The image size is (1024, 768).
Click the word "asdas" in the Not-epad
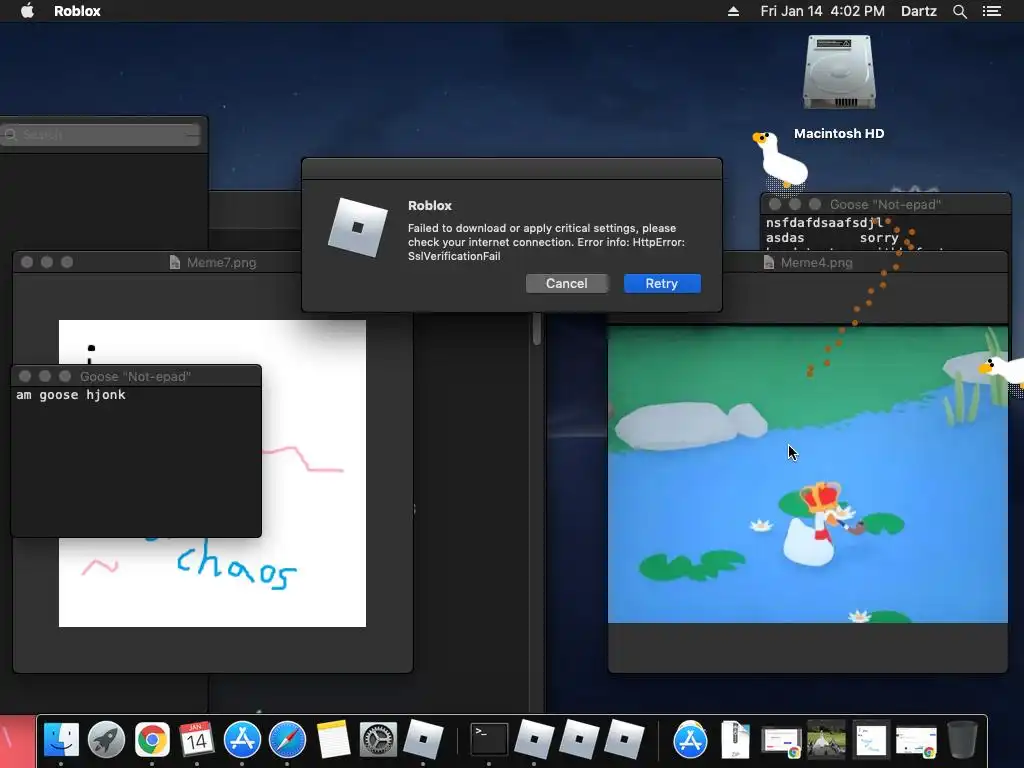[x=785, y=238]
